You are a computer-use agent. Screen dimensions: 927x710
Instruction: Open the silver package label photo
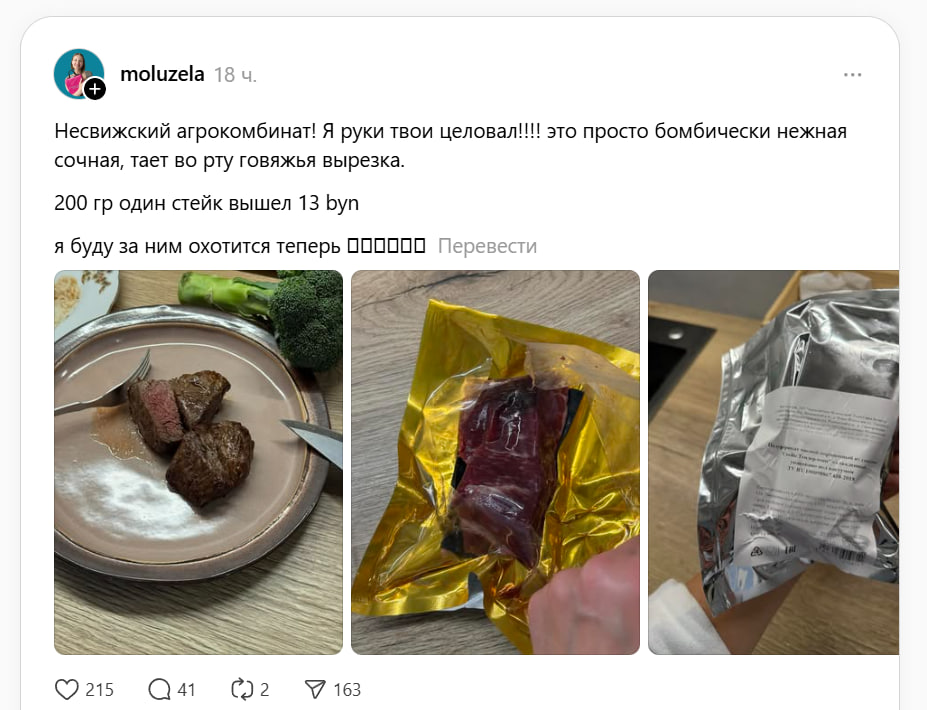click(x=773, y=462)
